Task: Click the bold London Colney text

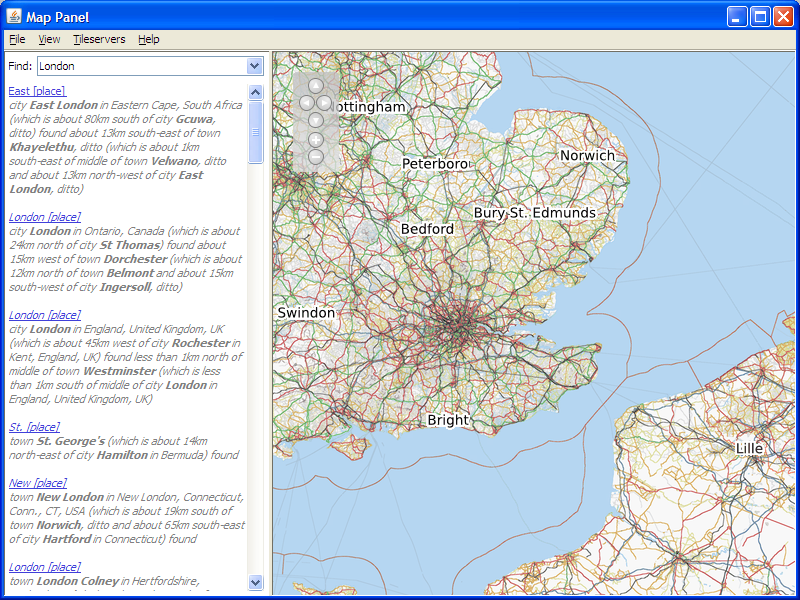Action: pyautogui.click(x=78, y=581)
